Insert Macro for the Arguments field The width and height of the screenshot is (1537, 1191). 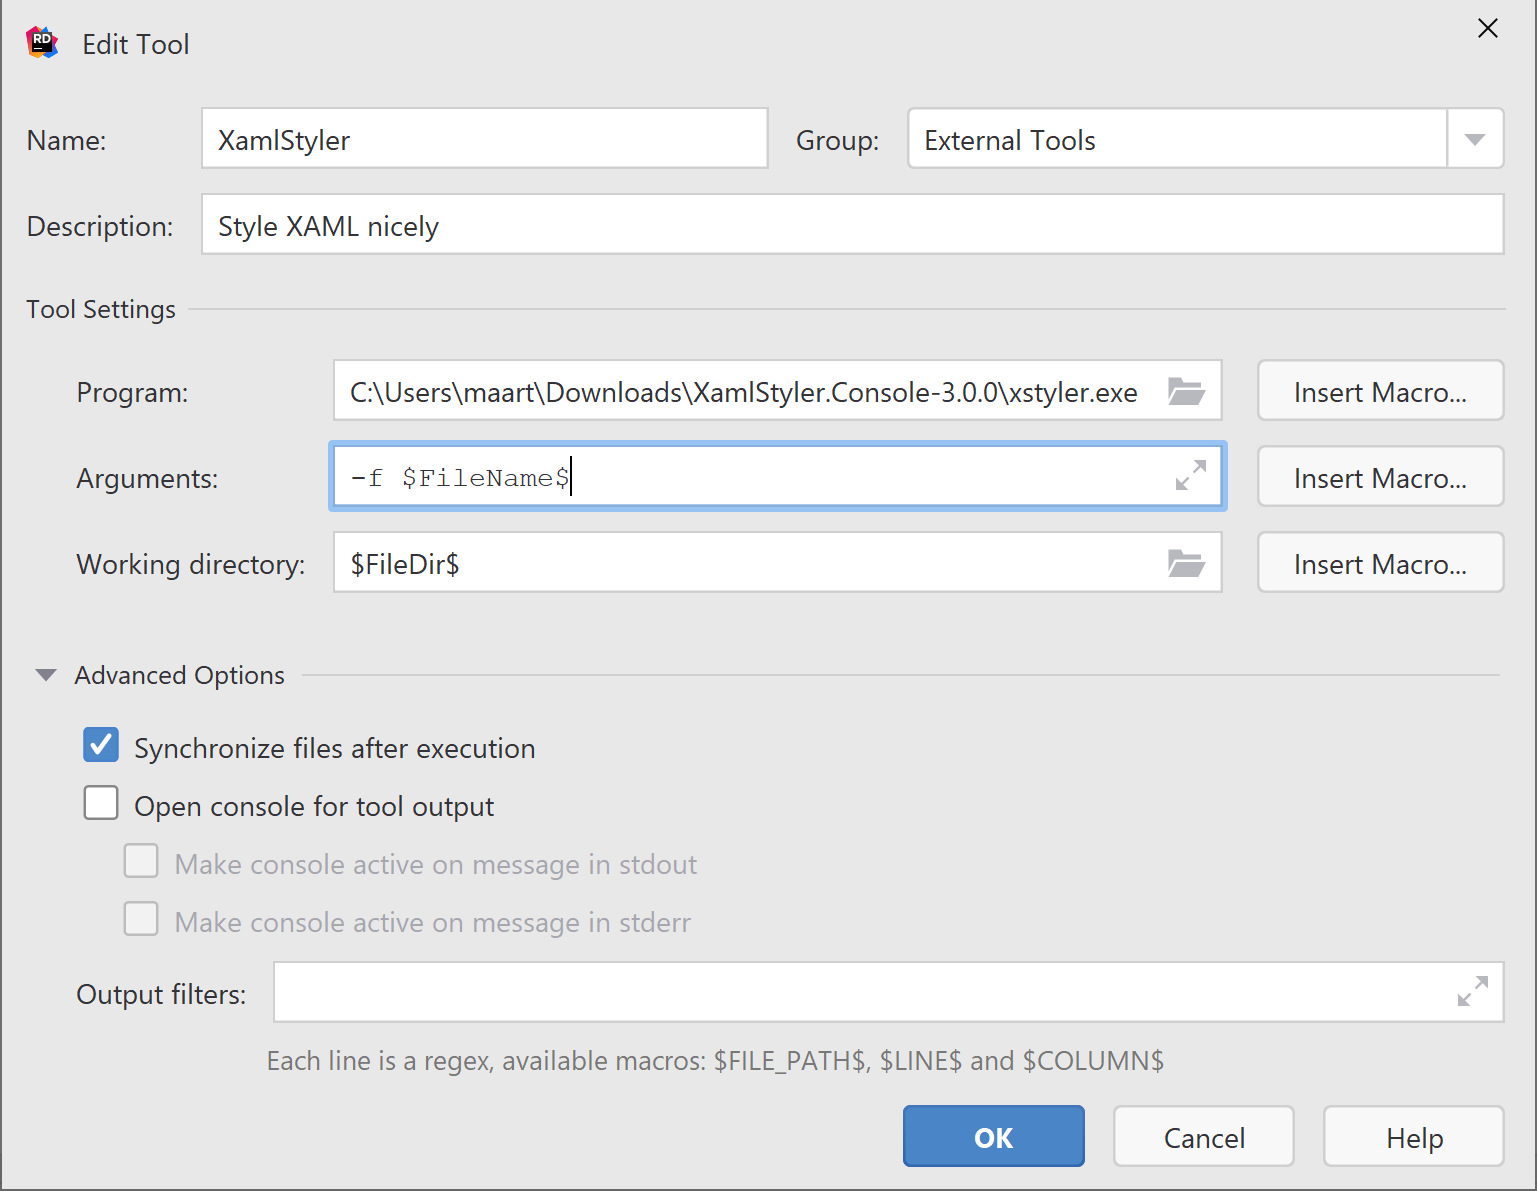click(x=1380, y=477)
